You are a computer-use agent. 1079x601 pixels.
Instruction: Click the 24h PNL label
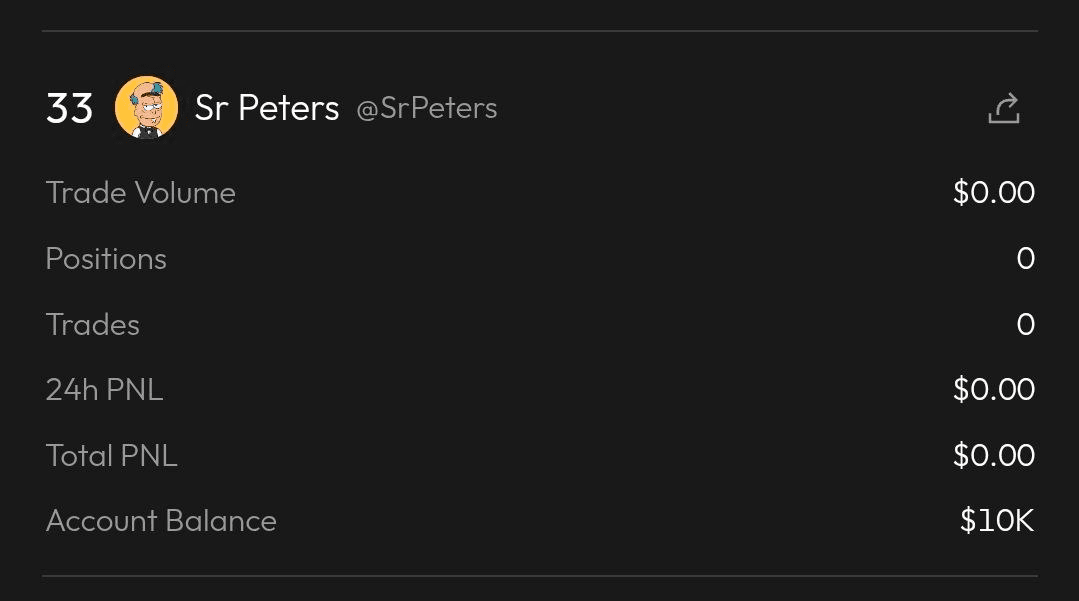104,390
